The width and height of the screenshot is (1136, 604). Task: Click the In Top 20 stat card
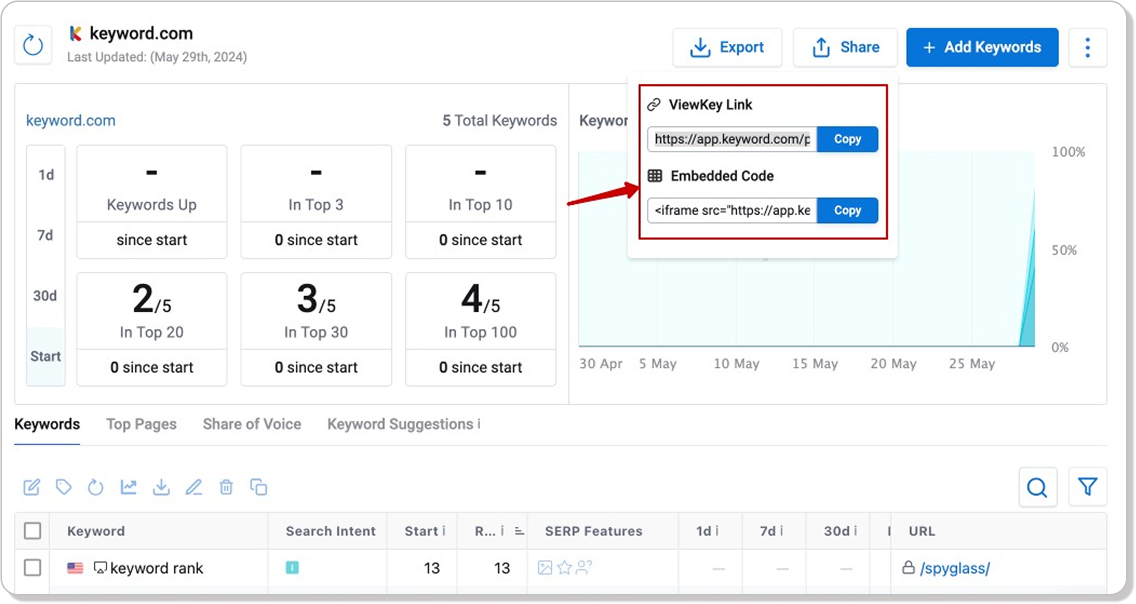point(151,329)
